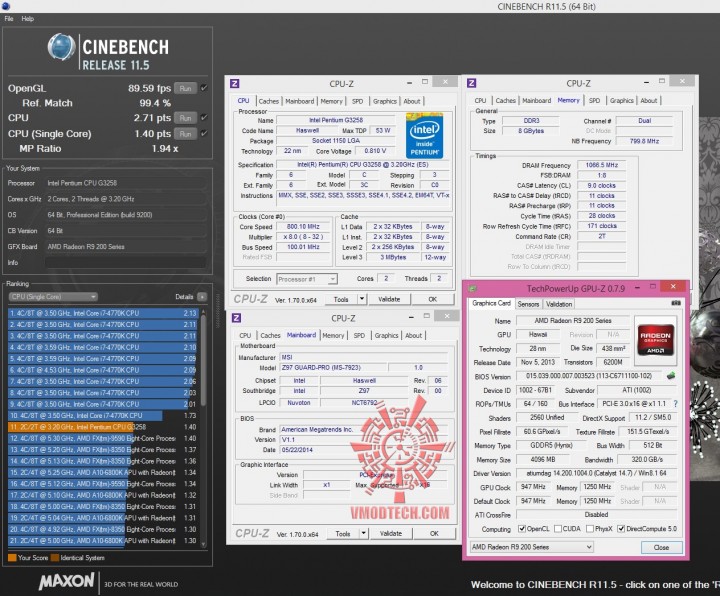Open the File menu in Cinebench
Image resolution: width=720 pixels, height=596 pixels.
pyautogui.click(x=9, y=19)
